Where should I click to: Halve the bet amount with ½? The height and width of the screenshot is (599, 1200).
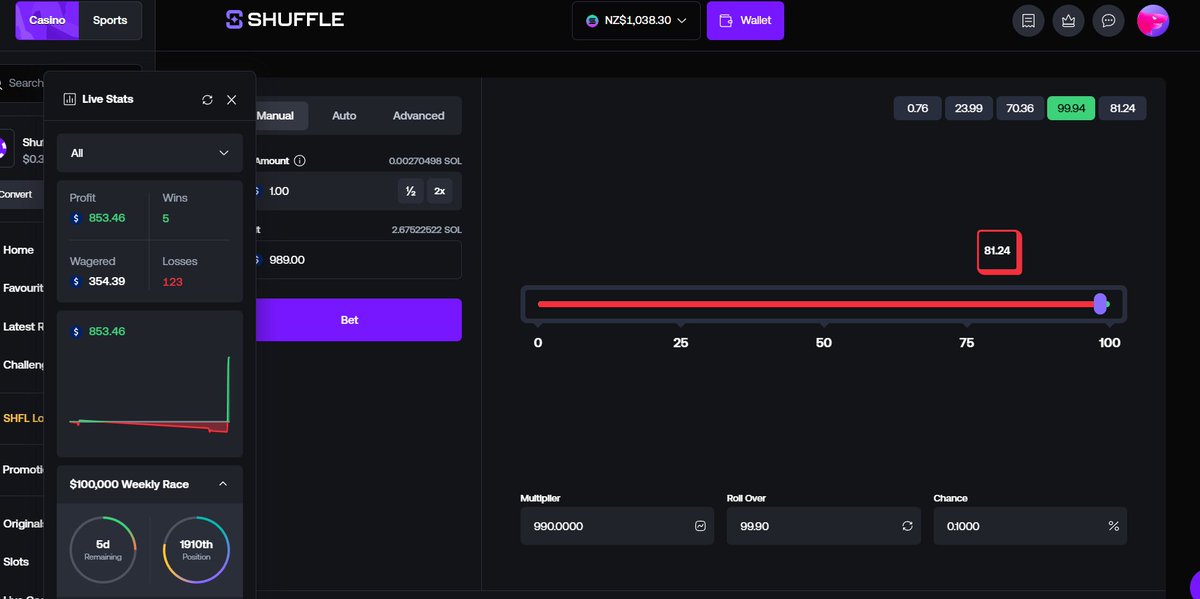tap(410, 191)
